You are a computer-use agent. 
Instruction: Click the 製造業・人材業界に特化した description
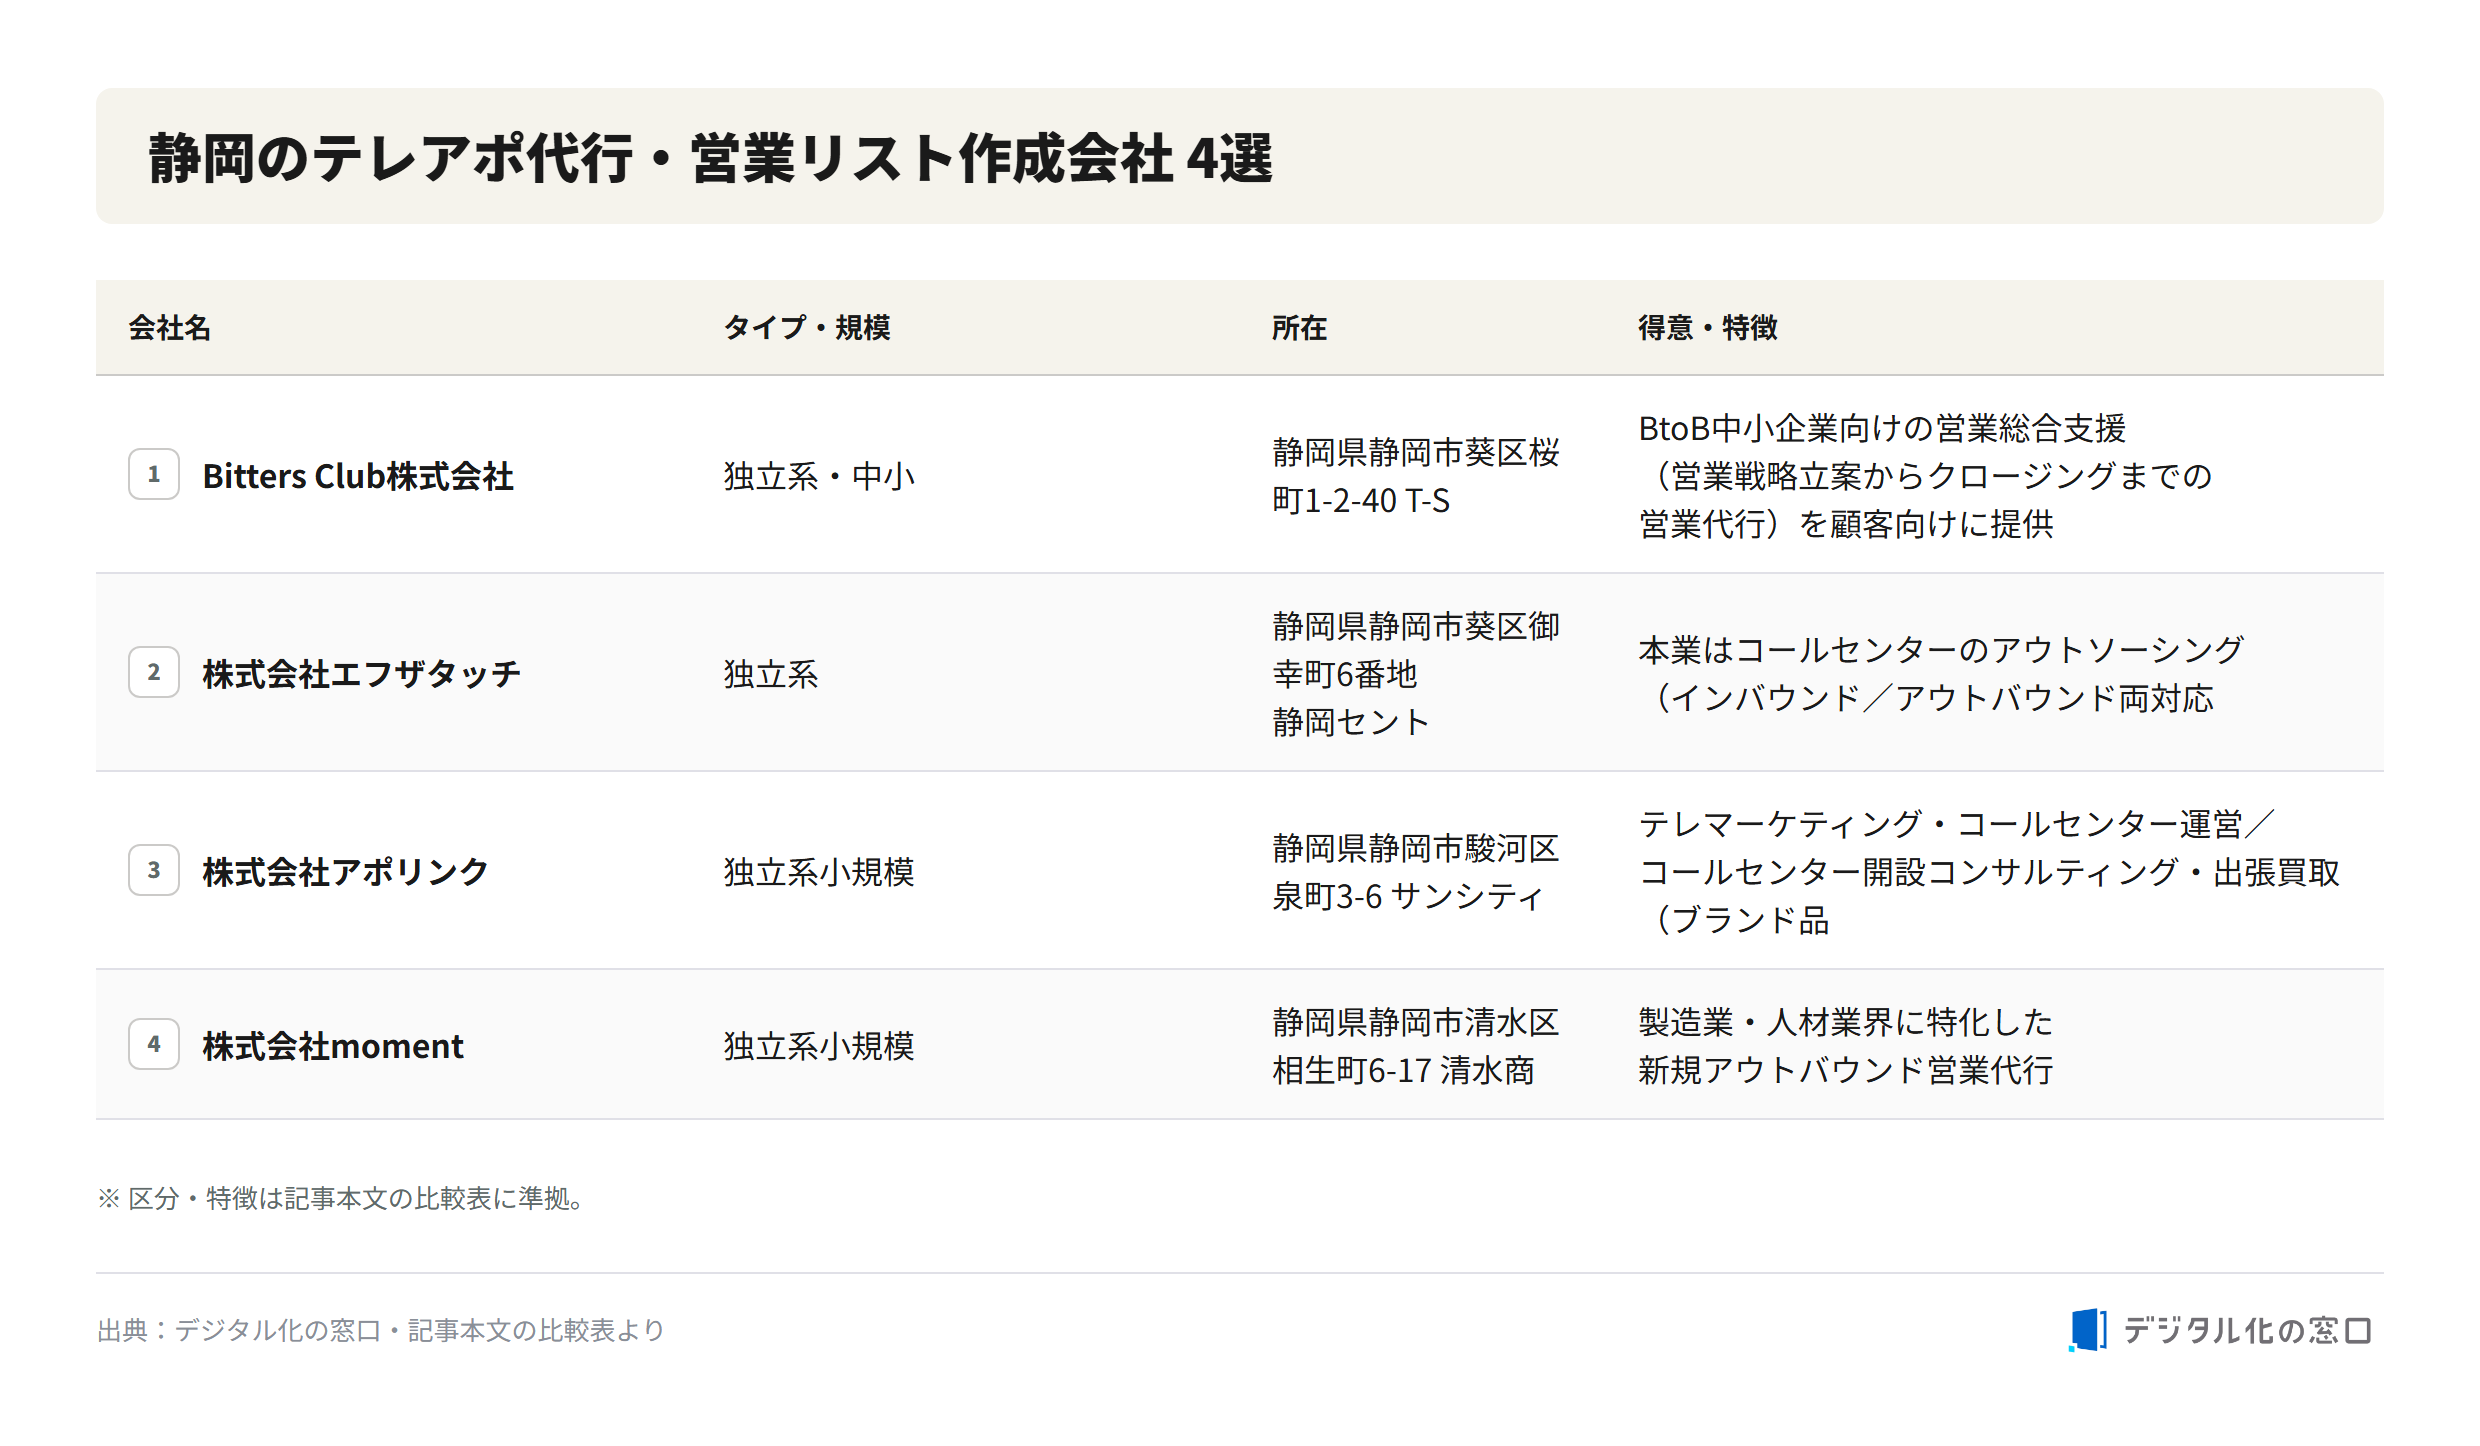(1846, 1046)
